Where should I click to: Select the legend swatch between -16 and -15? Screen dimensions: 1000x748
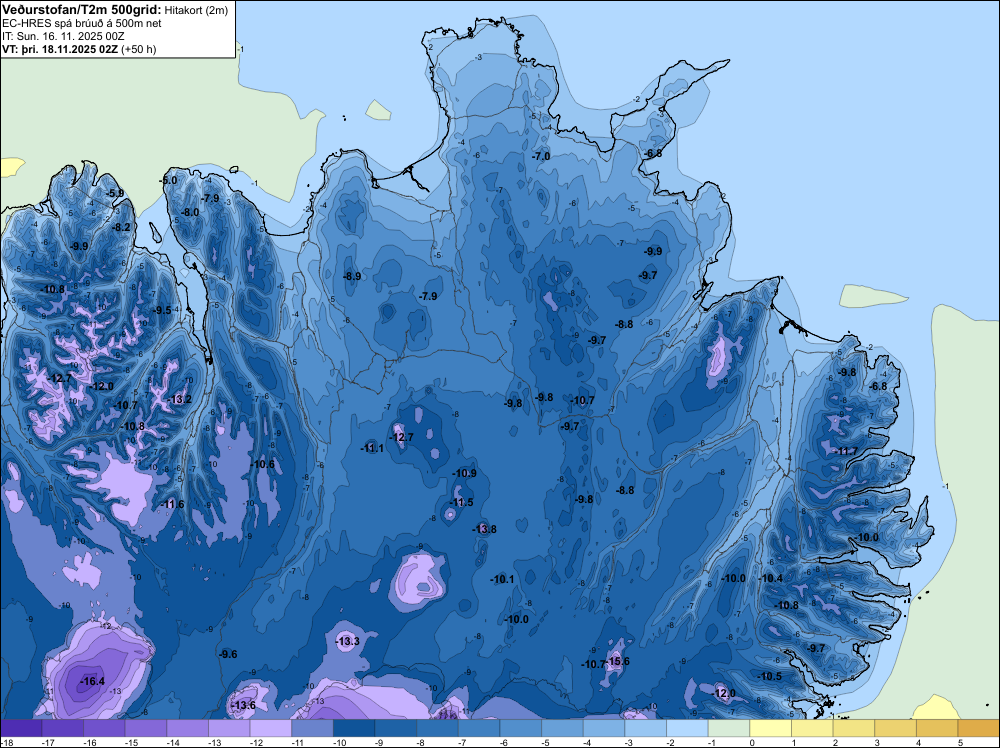click(104, 728)
